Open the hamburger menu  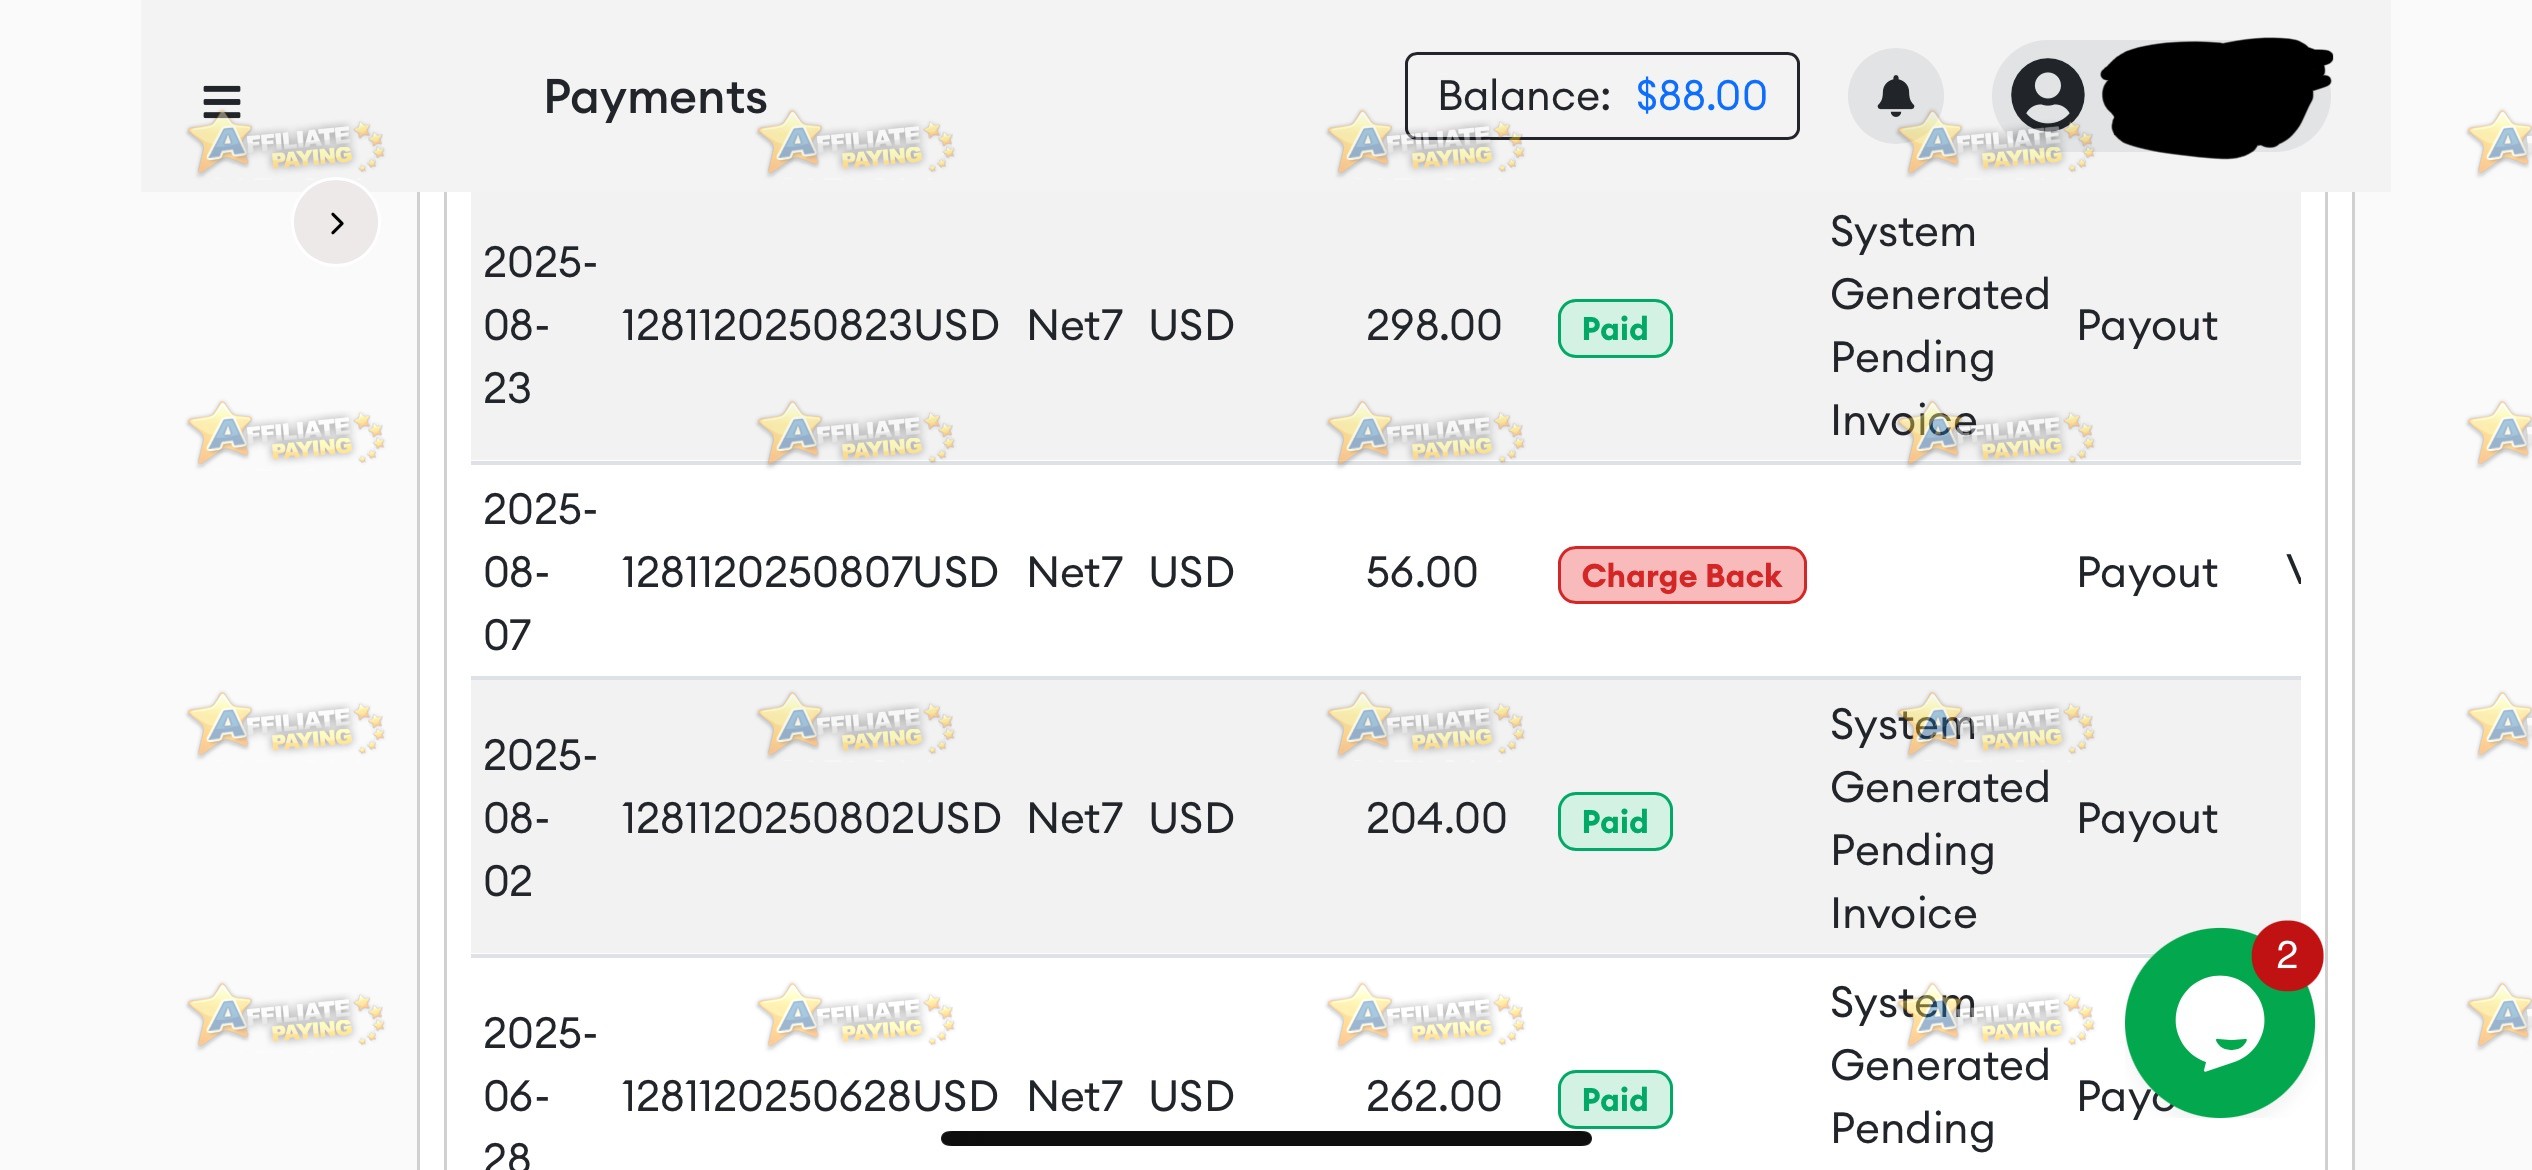pyautogui.click(x=222, y=101)
